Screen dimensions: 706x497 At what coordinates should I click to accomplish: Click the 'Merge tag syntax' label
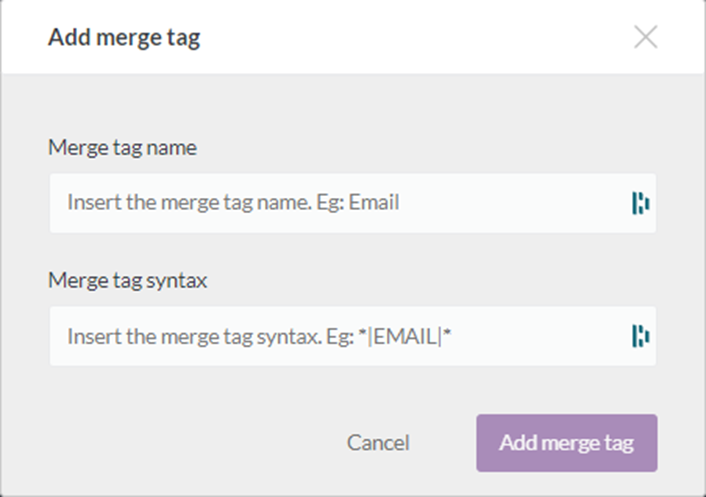point(127,280)
